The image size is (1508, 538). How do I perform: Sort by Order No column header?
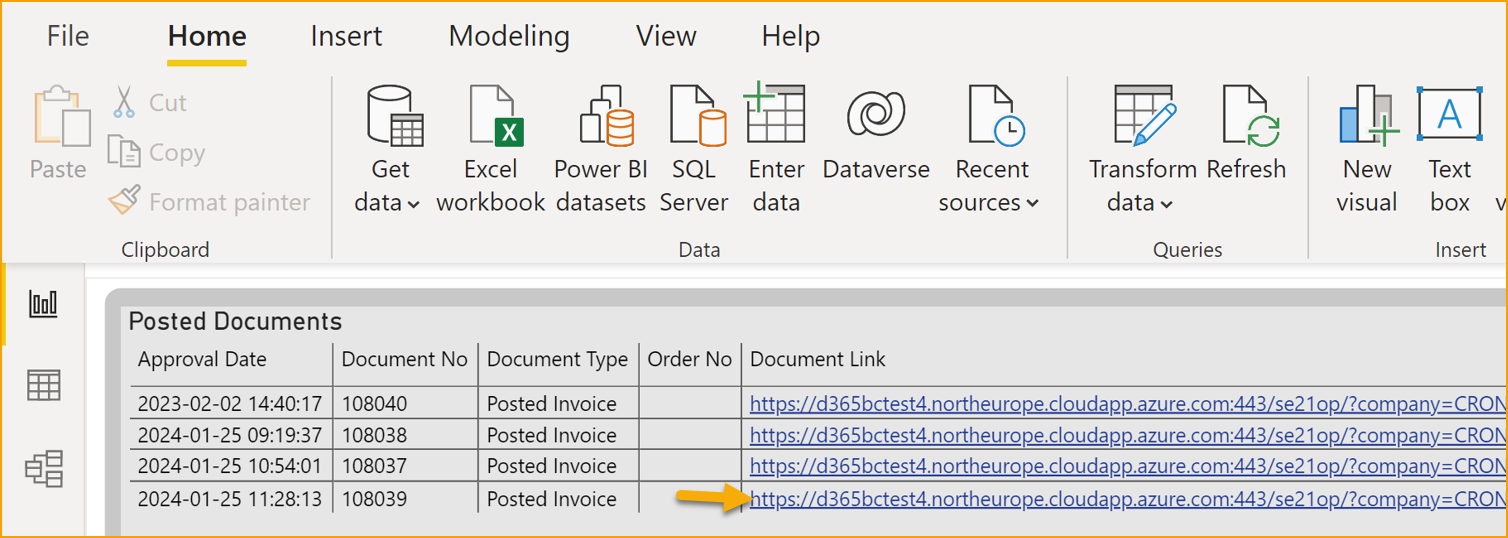tap(690, 359)
